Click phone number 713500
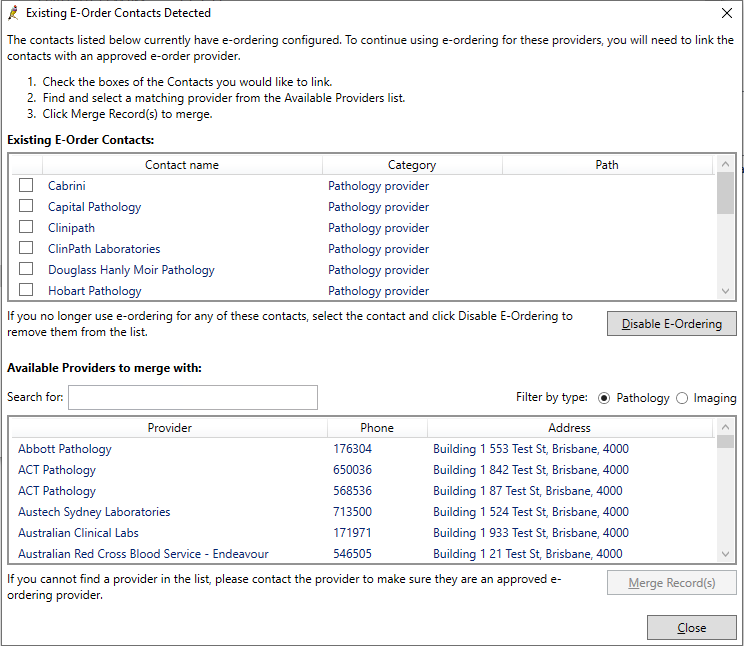The width and height of the screenshot is (744, 646). click(x=352, y=512)
